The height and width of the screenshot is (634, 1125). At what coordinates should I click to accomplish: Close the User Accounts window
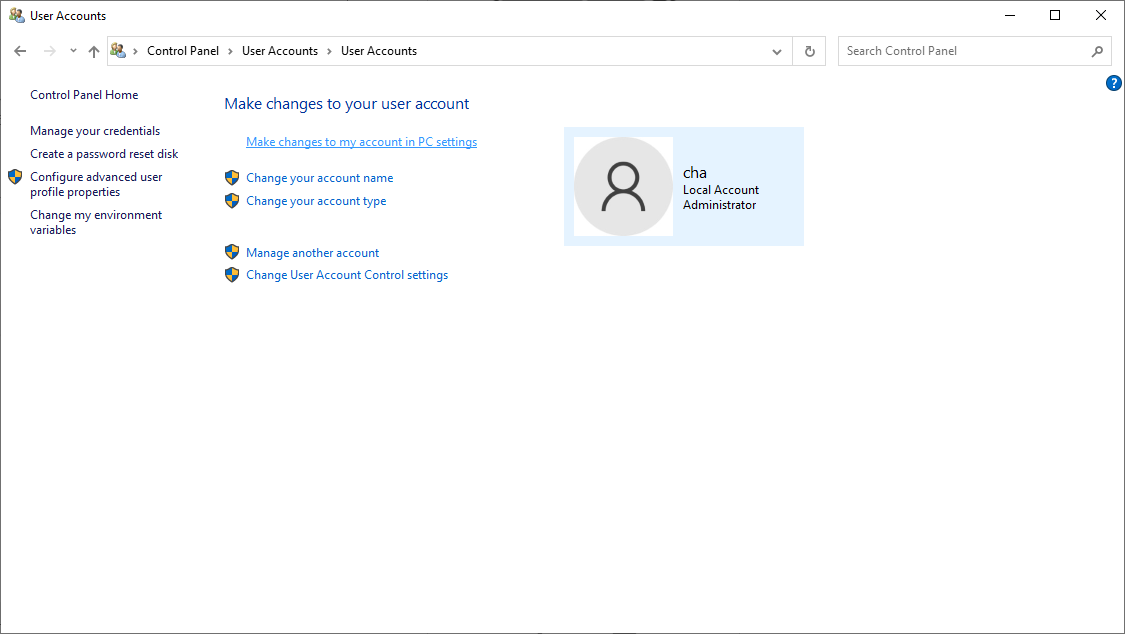point(1101,15)
